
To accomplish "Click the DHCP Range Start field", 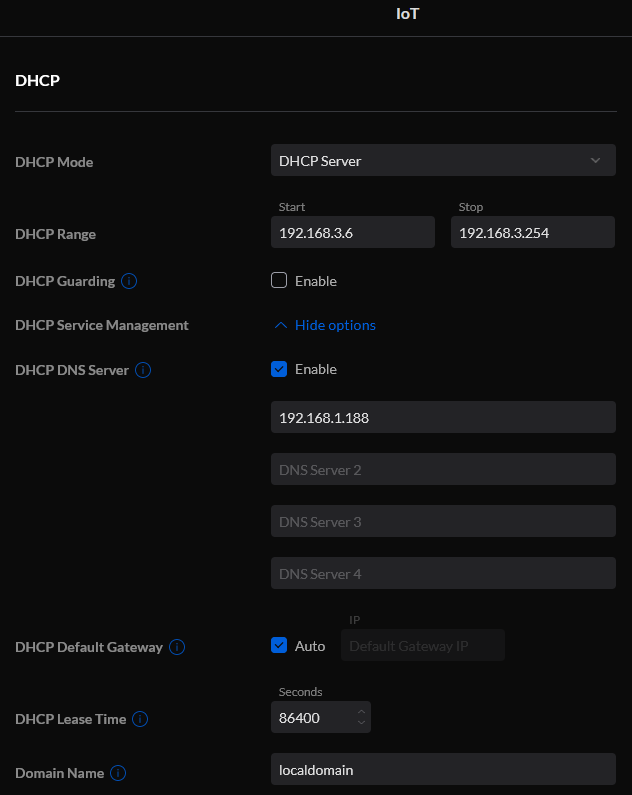I will [353, 232].
